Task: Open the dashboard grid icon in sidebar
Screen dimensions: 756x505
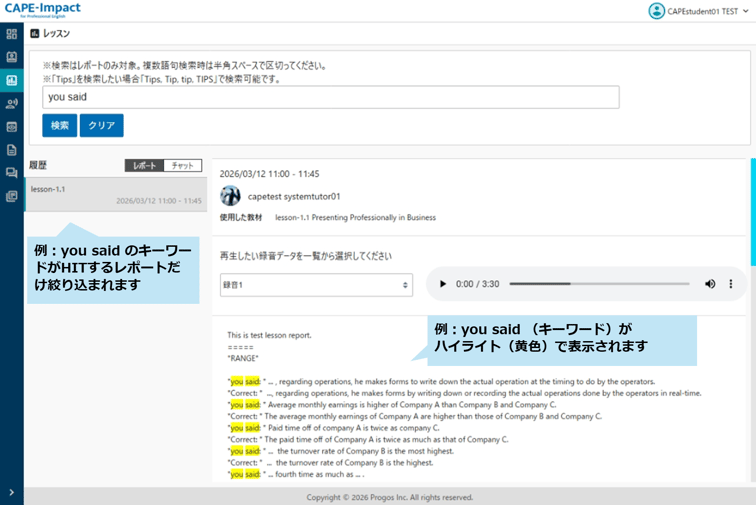Action: [11, 34]
